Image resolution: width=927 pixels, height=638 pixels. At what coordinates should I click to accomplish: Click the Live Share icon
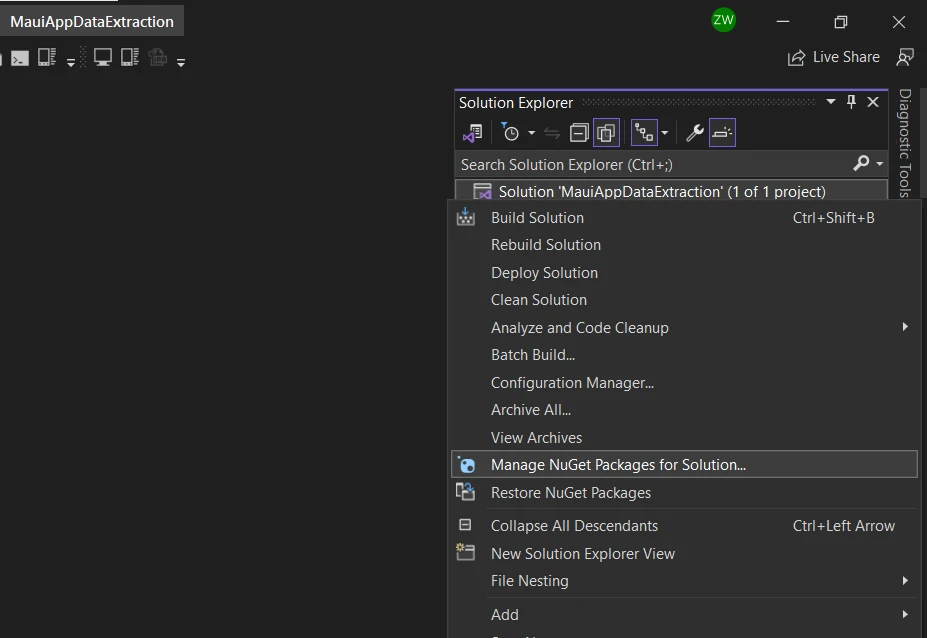797,57
